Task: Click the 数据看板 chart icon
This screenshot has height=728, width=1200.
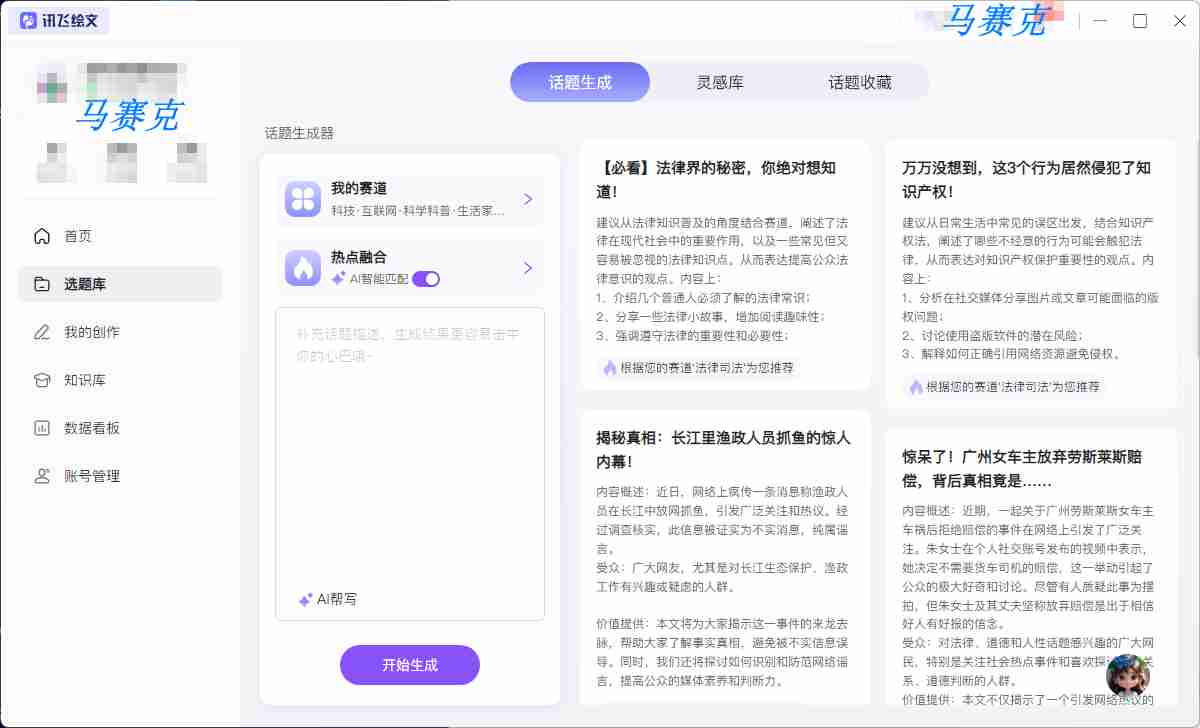Action: (x=42, y=428)
